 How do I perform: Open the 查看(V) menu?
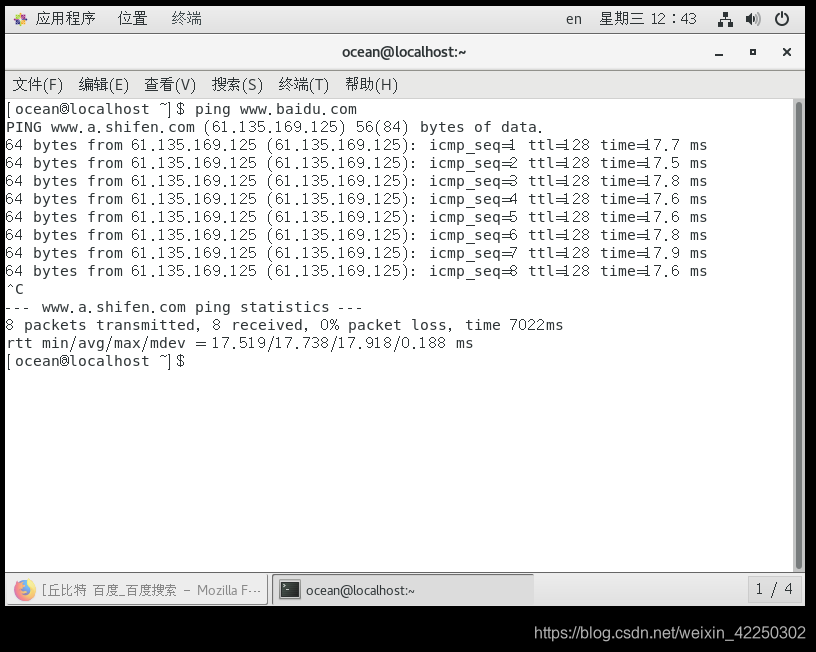point(170,84)
